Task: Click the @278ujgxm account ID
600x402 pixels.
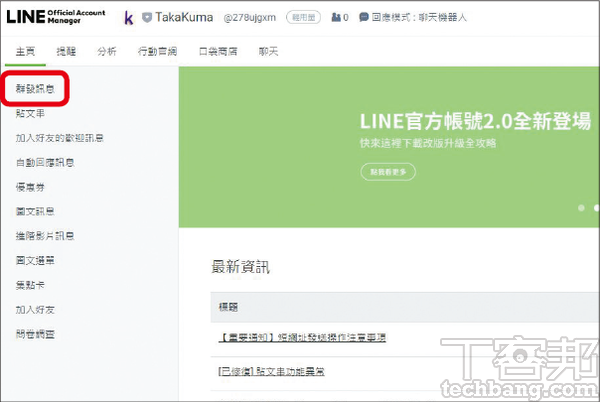Action: pos(249,18)
